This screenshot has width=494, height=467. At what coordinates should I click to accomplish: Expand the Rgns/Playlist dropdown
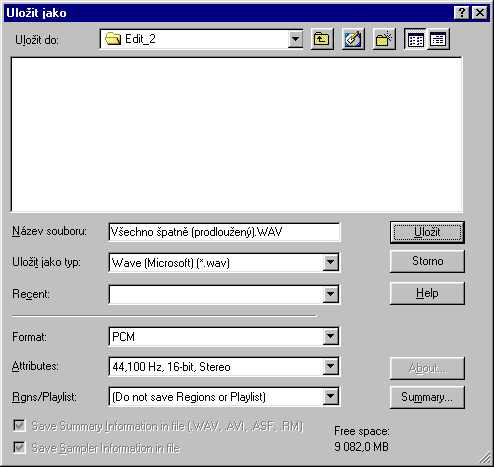tap(330, 396)
